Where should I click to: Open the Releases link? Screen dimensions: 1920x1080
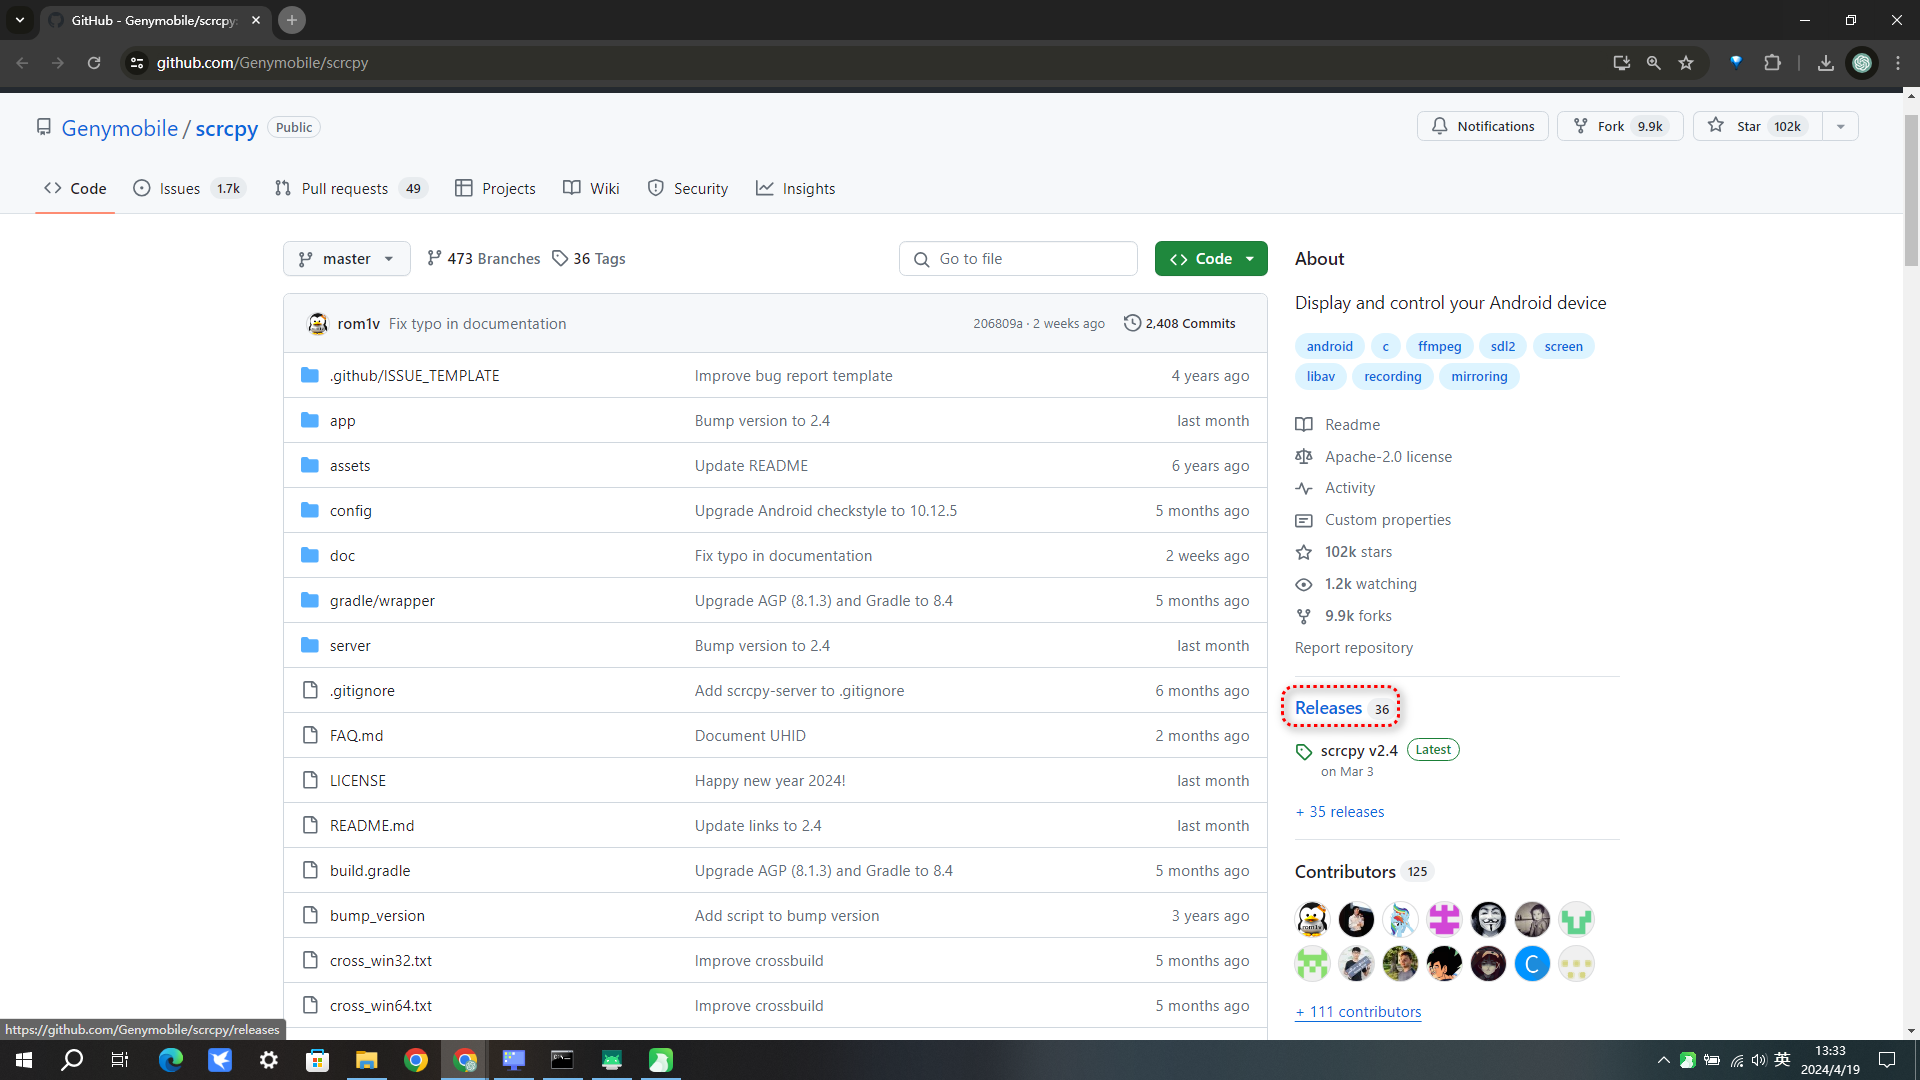1328,708
